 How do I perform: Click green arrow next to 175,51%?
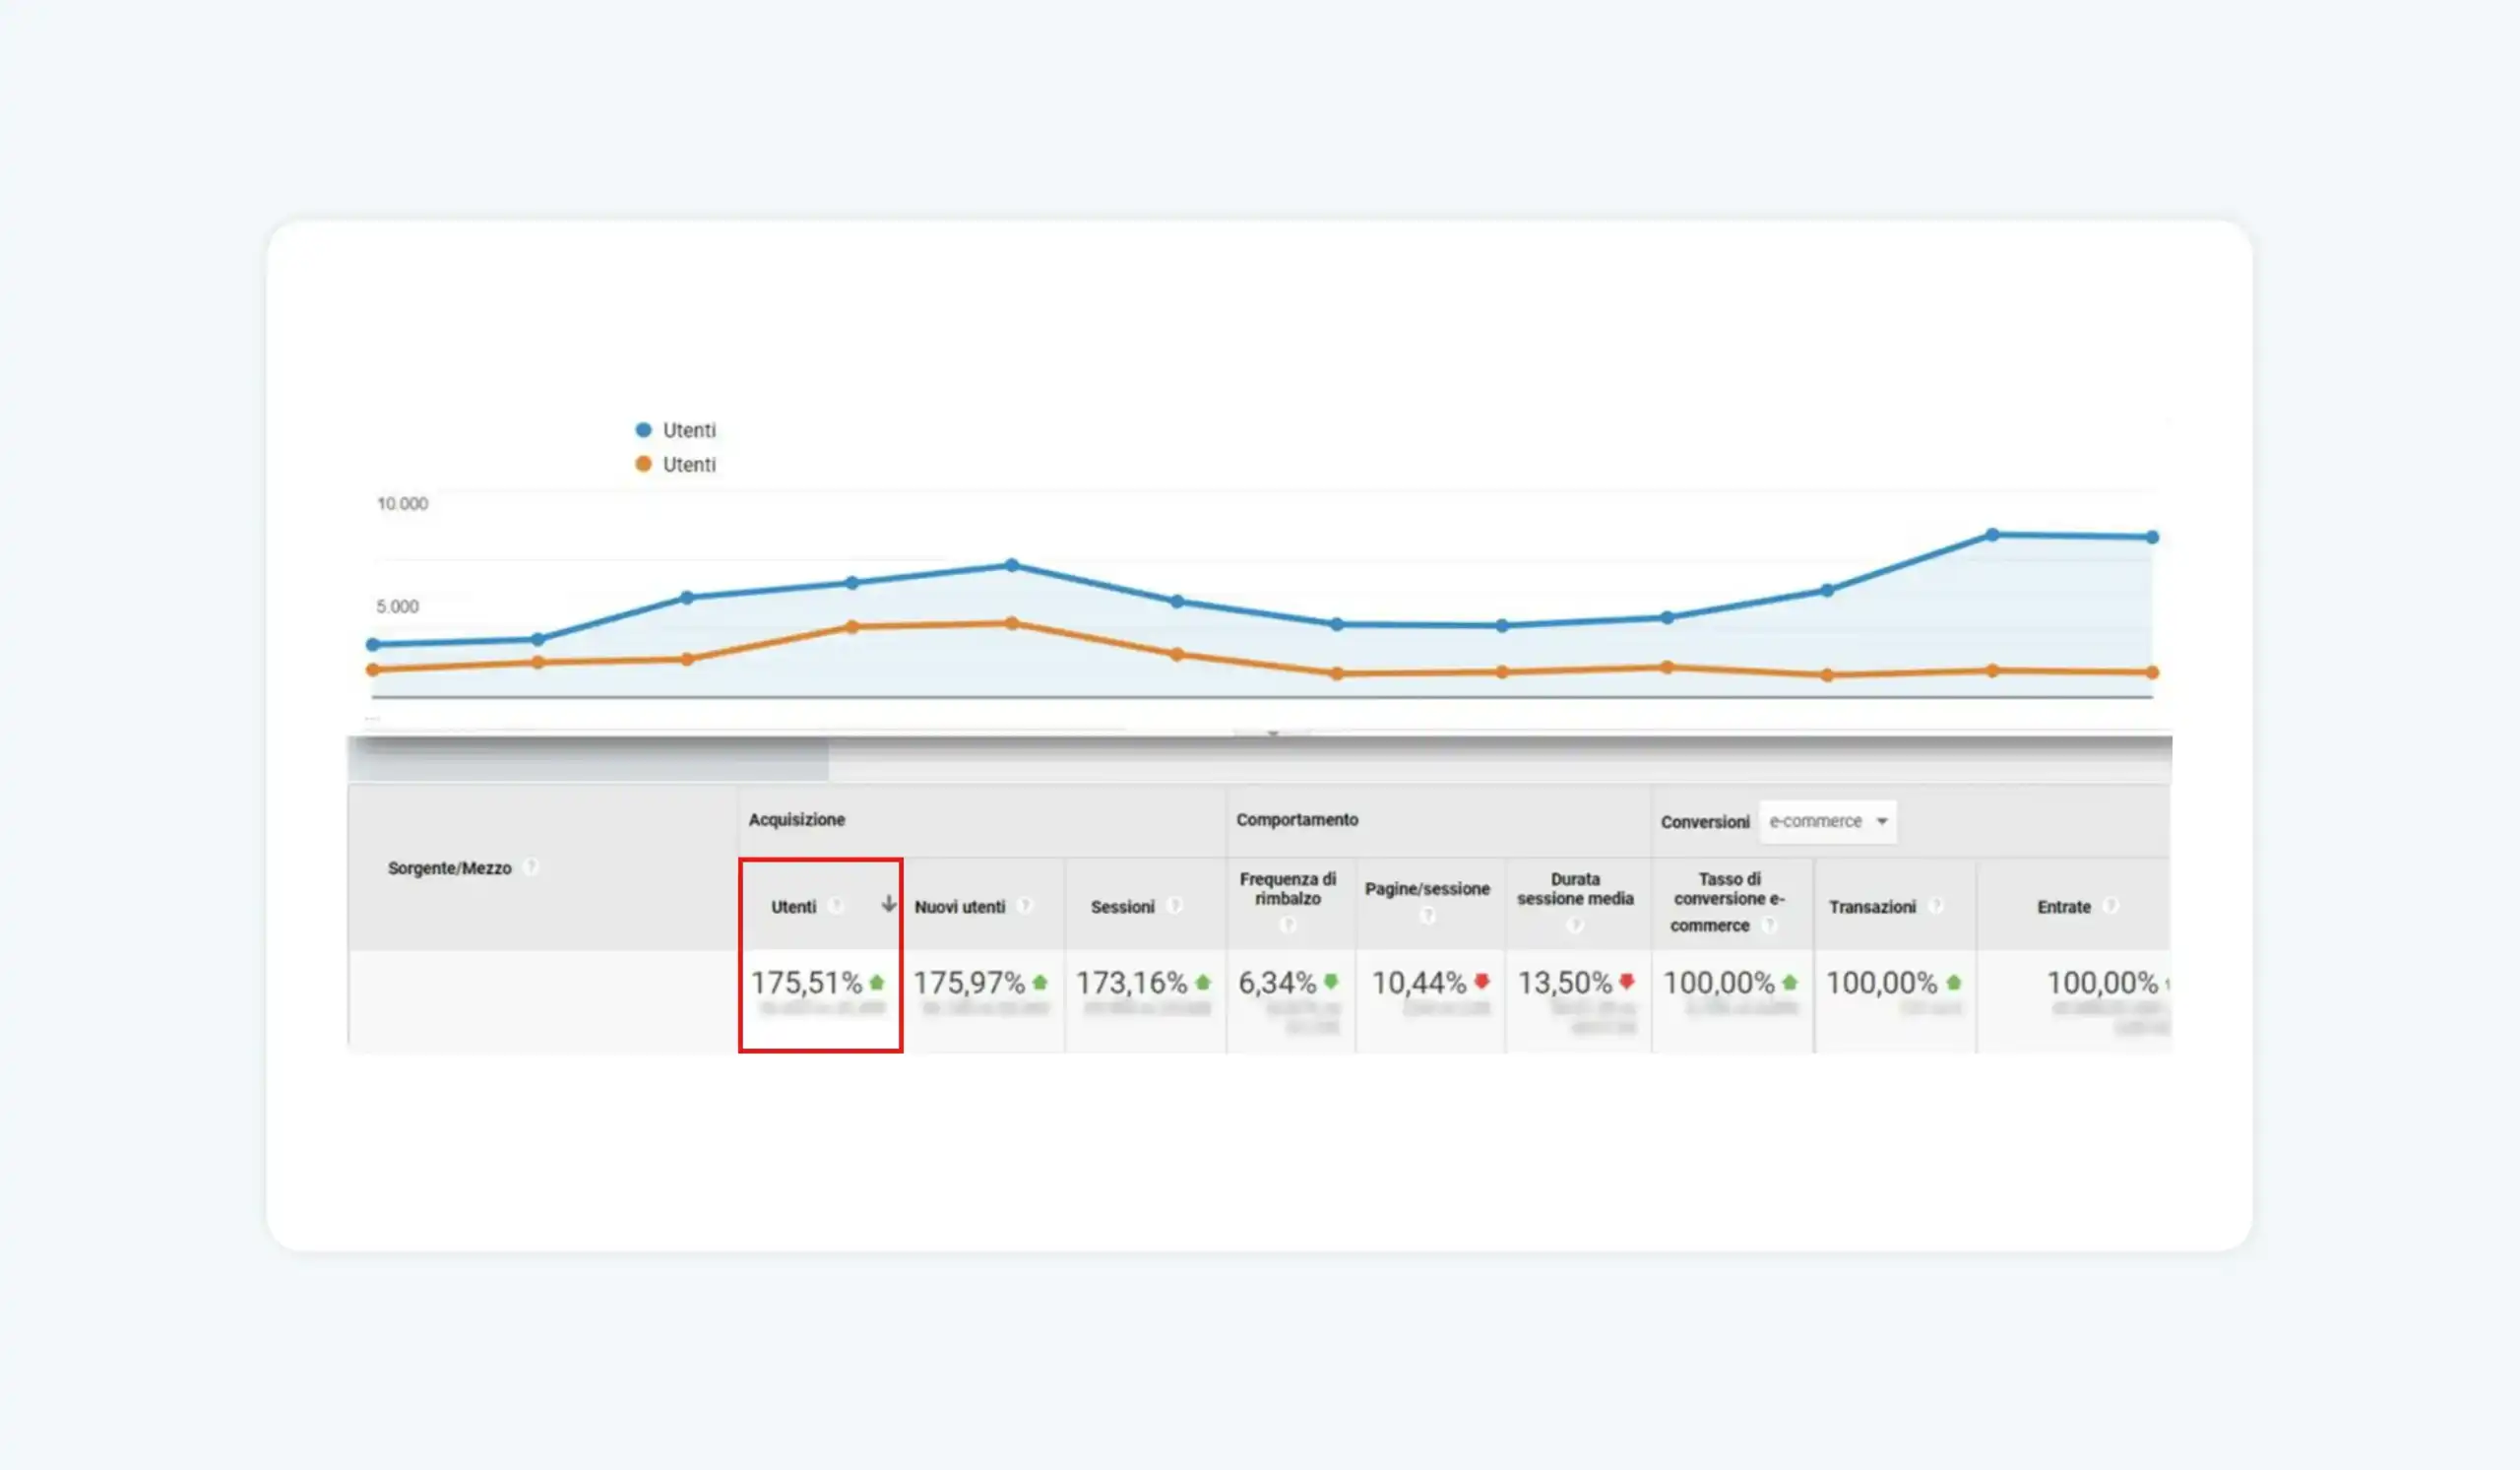pyautogui.click(x=877, y=983)
